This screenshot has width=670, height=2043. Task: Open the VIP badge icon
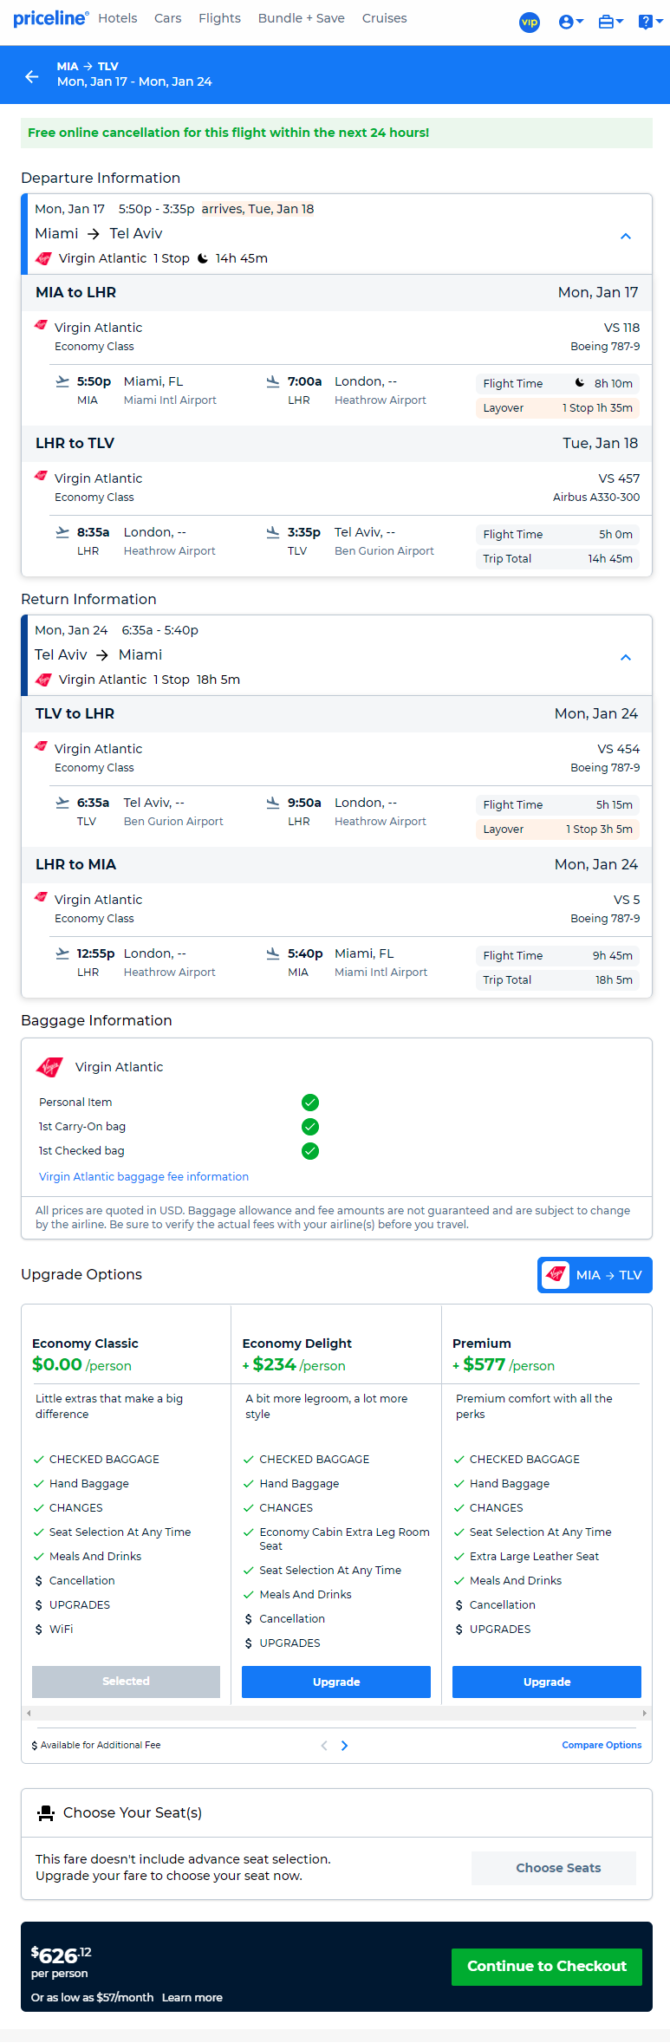tap(529, 21)
